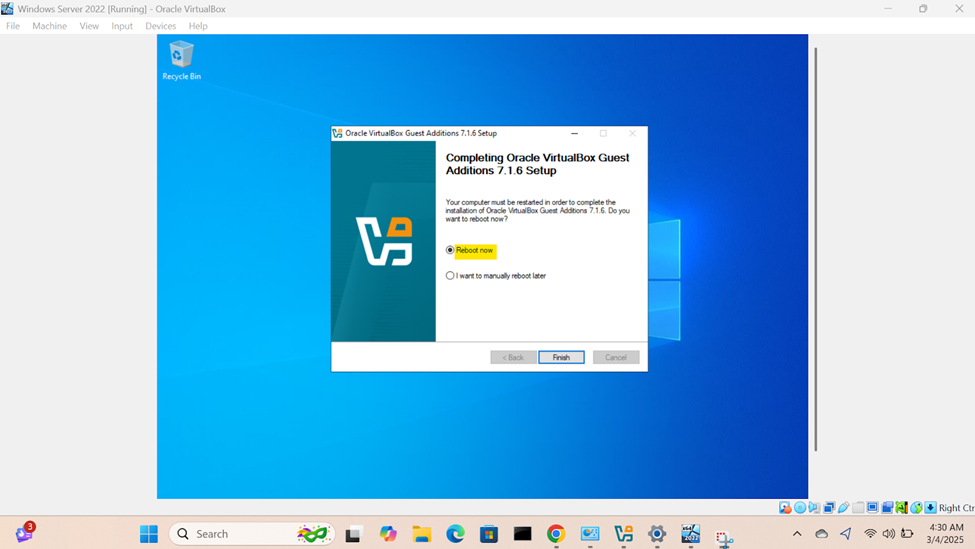The width and height of the screenshot is (975, 549).
Task: Open the File menu
Action: coord(13,25)
